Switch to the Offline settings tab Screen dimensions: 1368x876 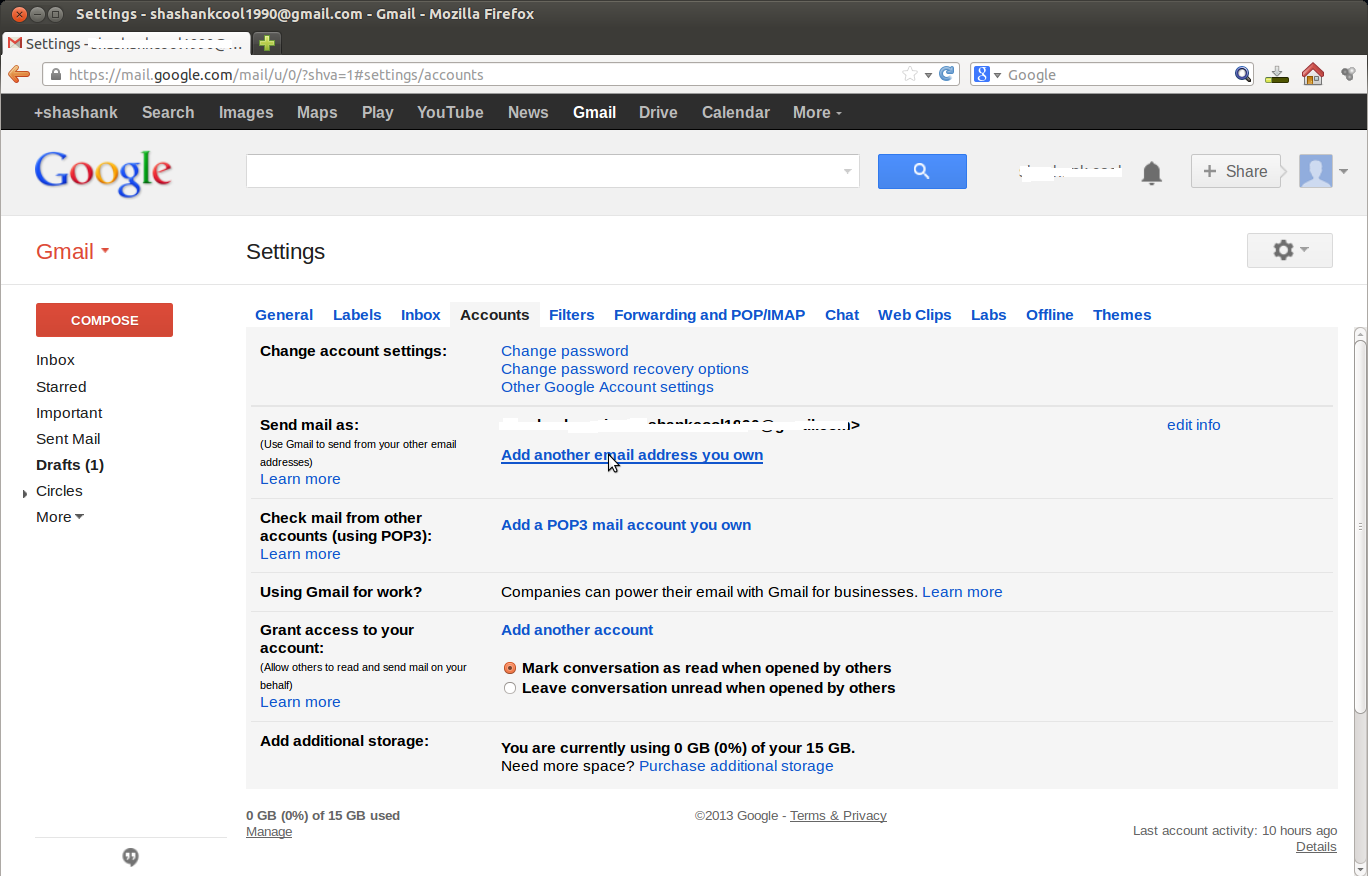coord(1050,315)
